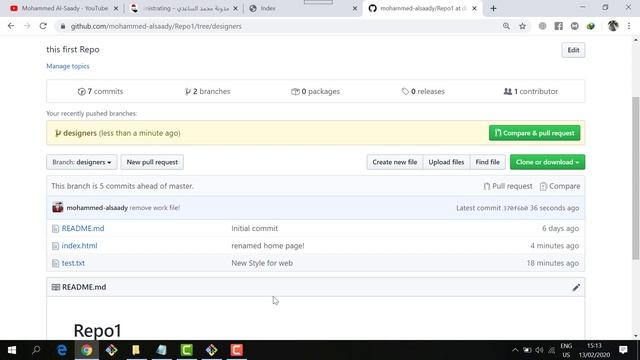Open mohammed-alsaady author link
640x360 pixels.
click(97, 208)
